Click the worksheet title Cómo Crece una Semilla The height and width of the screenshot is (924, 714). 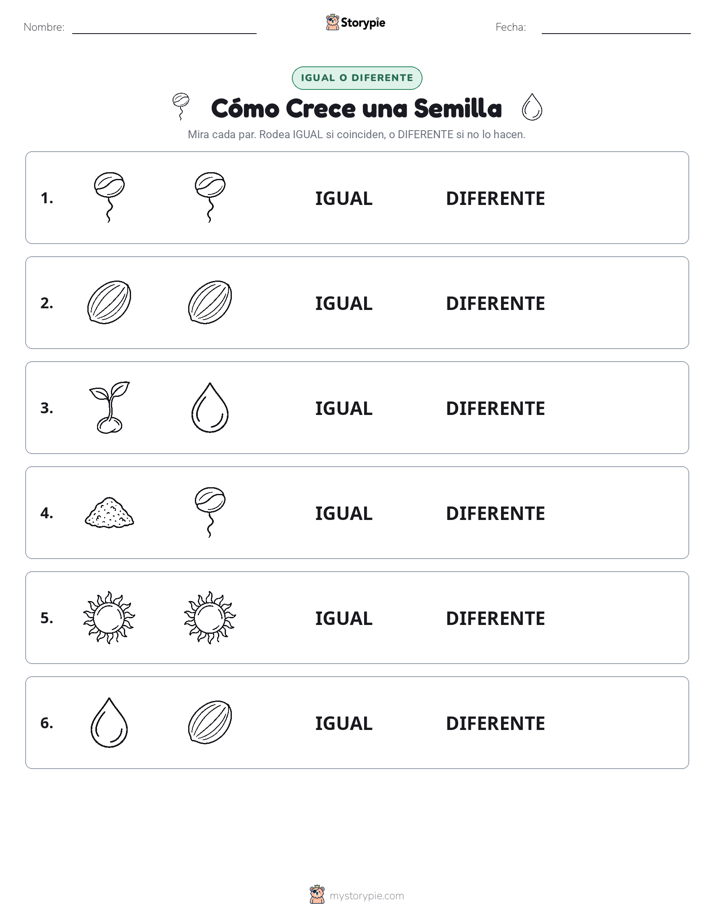pyautogui.click(x=356, y=108)
